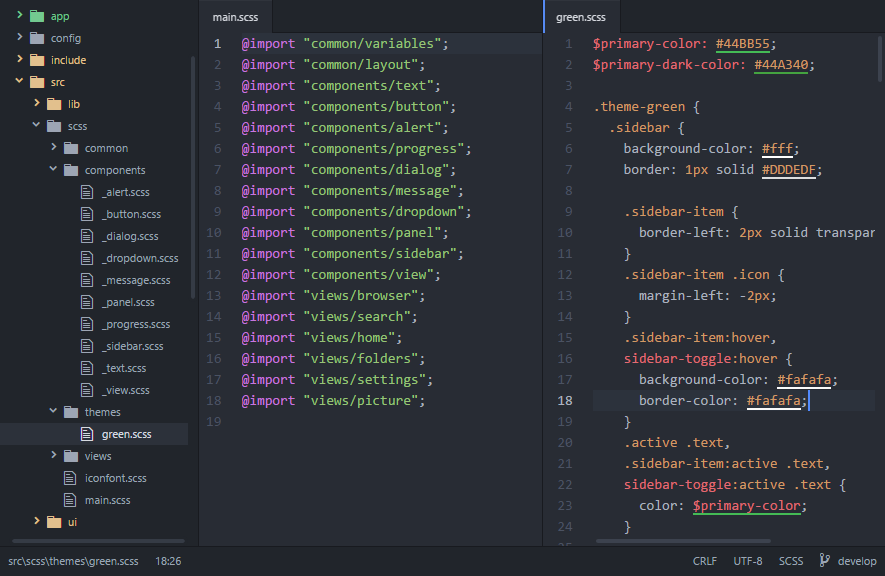
Task: Click the git branch icon in status bar
Action: [825, 560]
